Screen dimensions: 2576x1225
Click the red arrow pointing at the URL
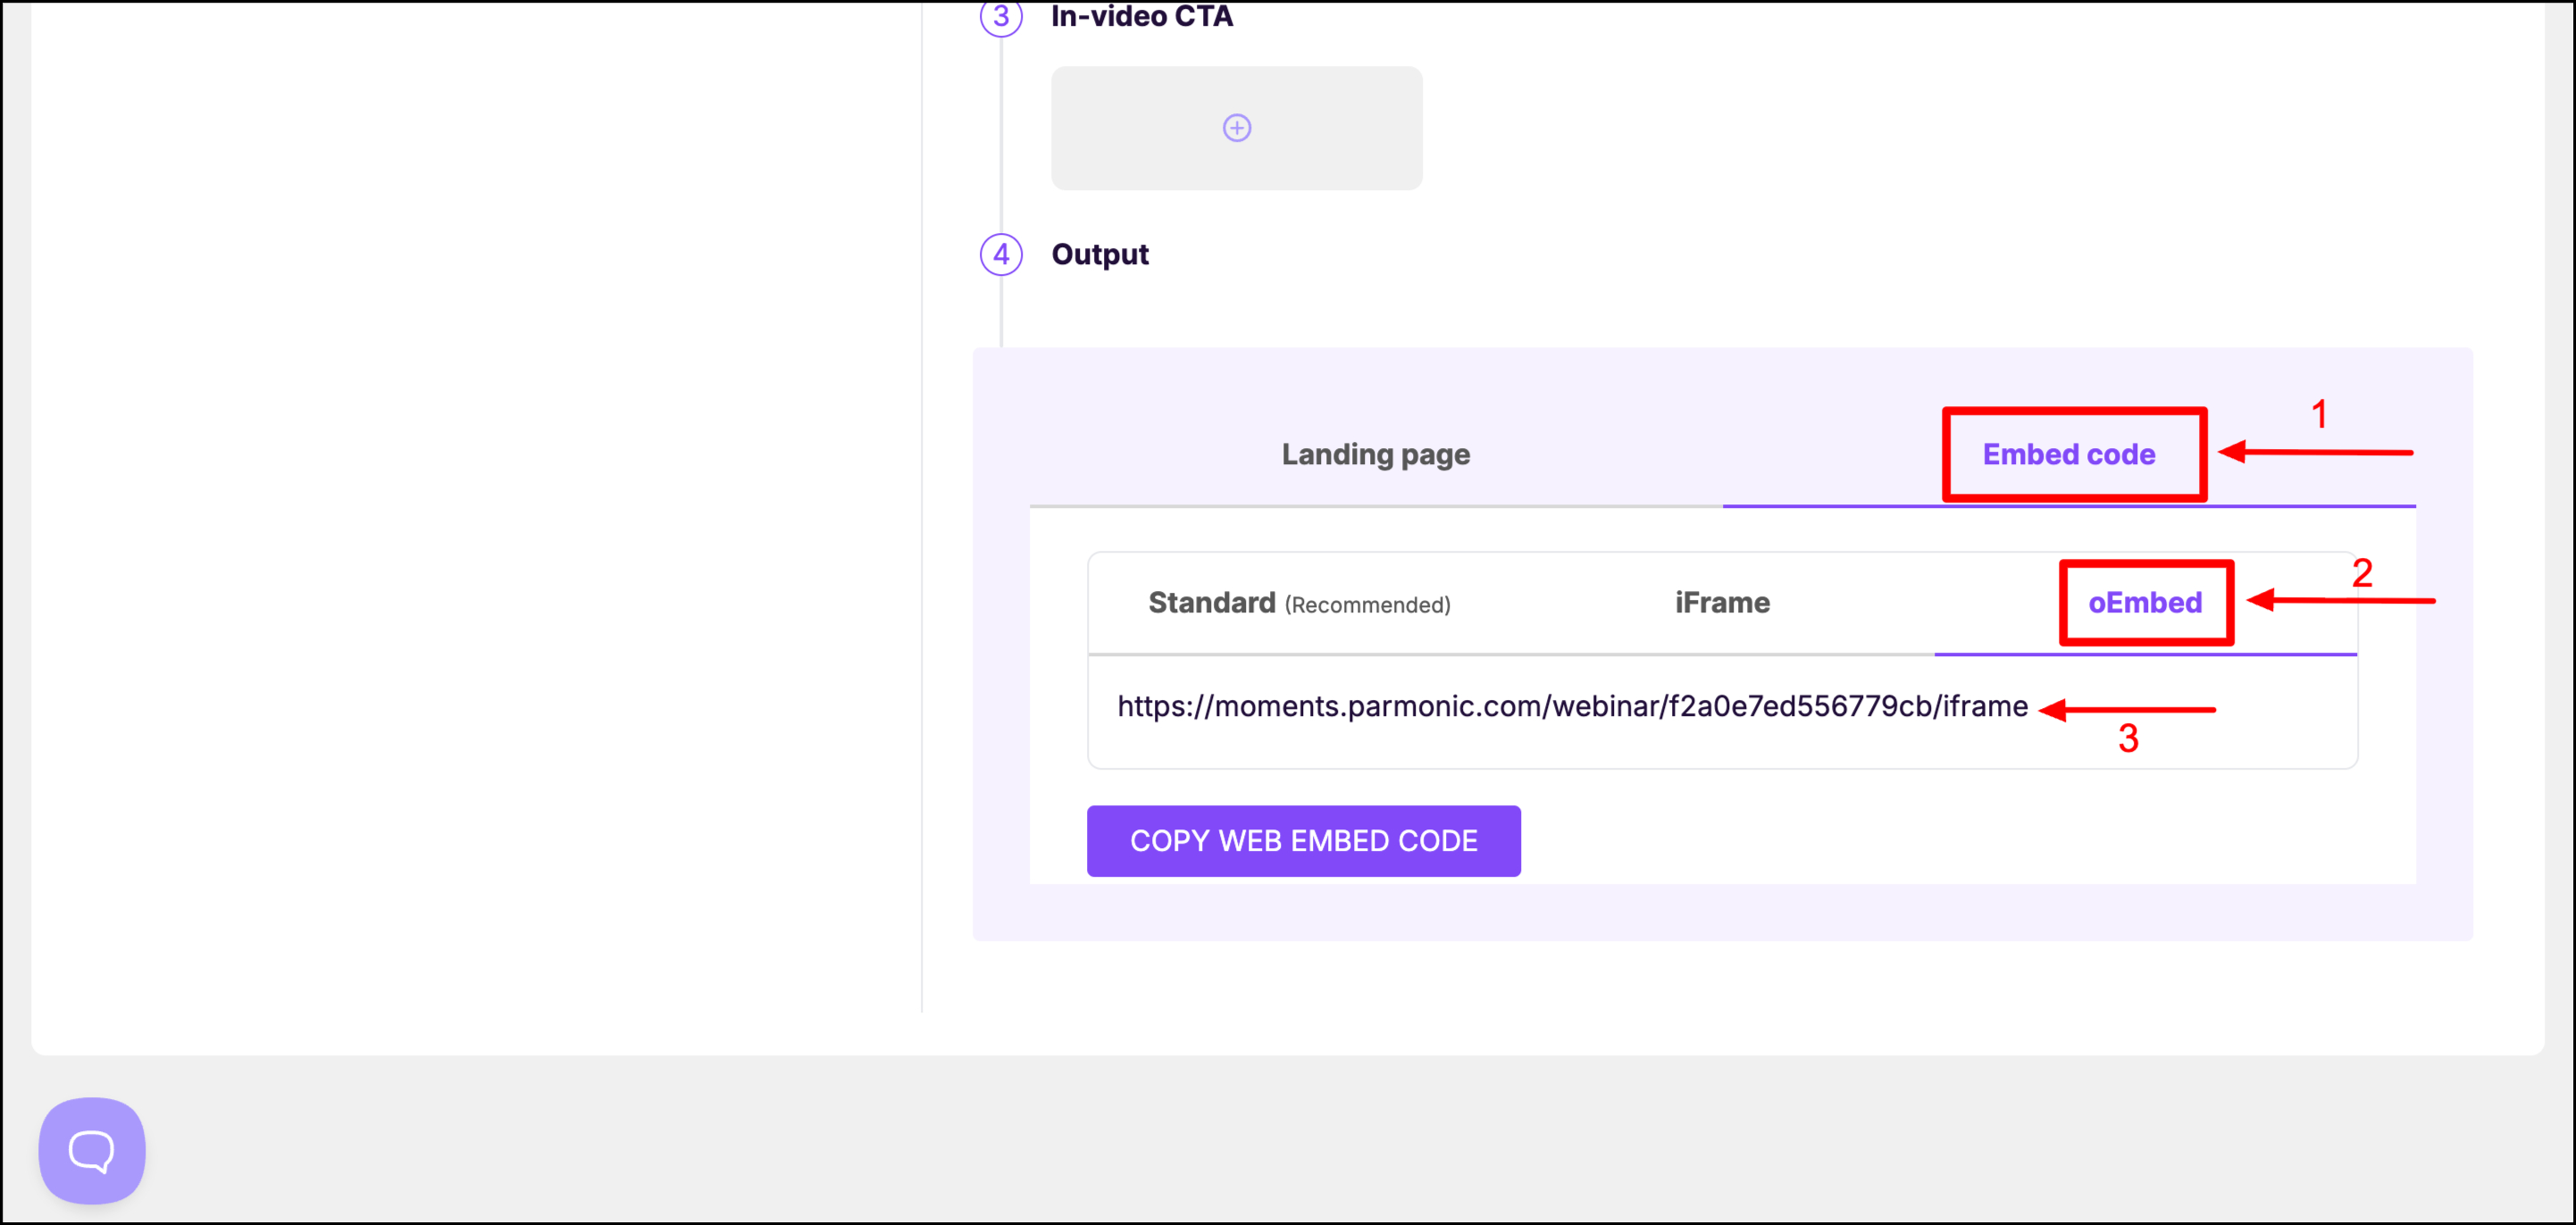coord(2126,710)
